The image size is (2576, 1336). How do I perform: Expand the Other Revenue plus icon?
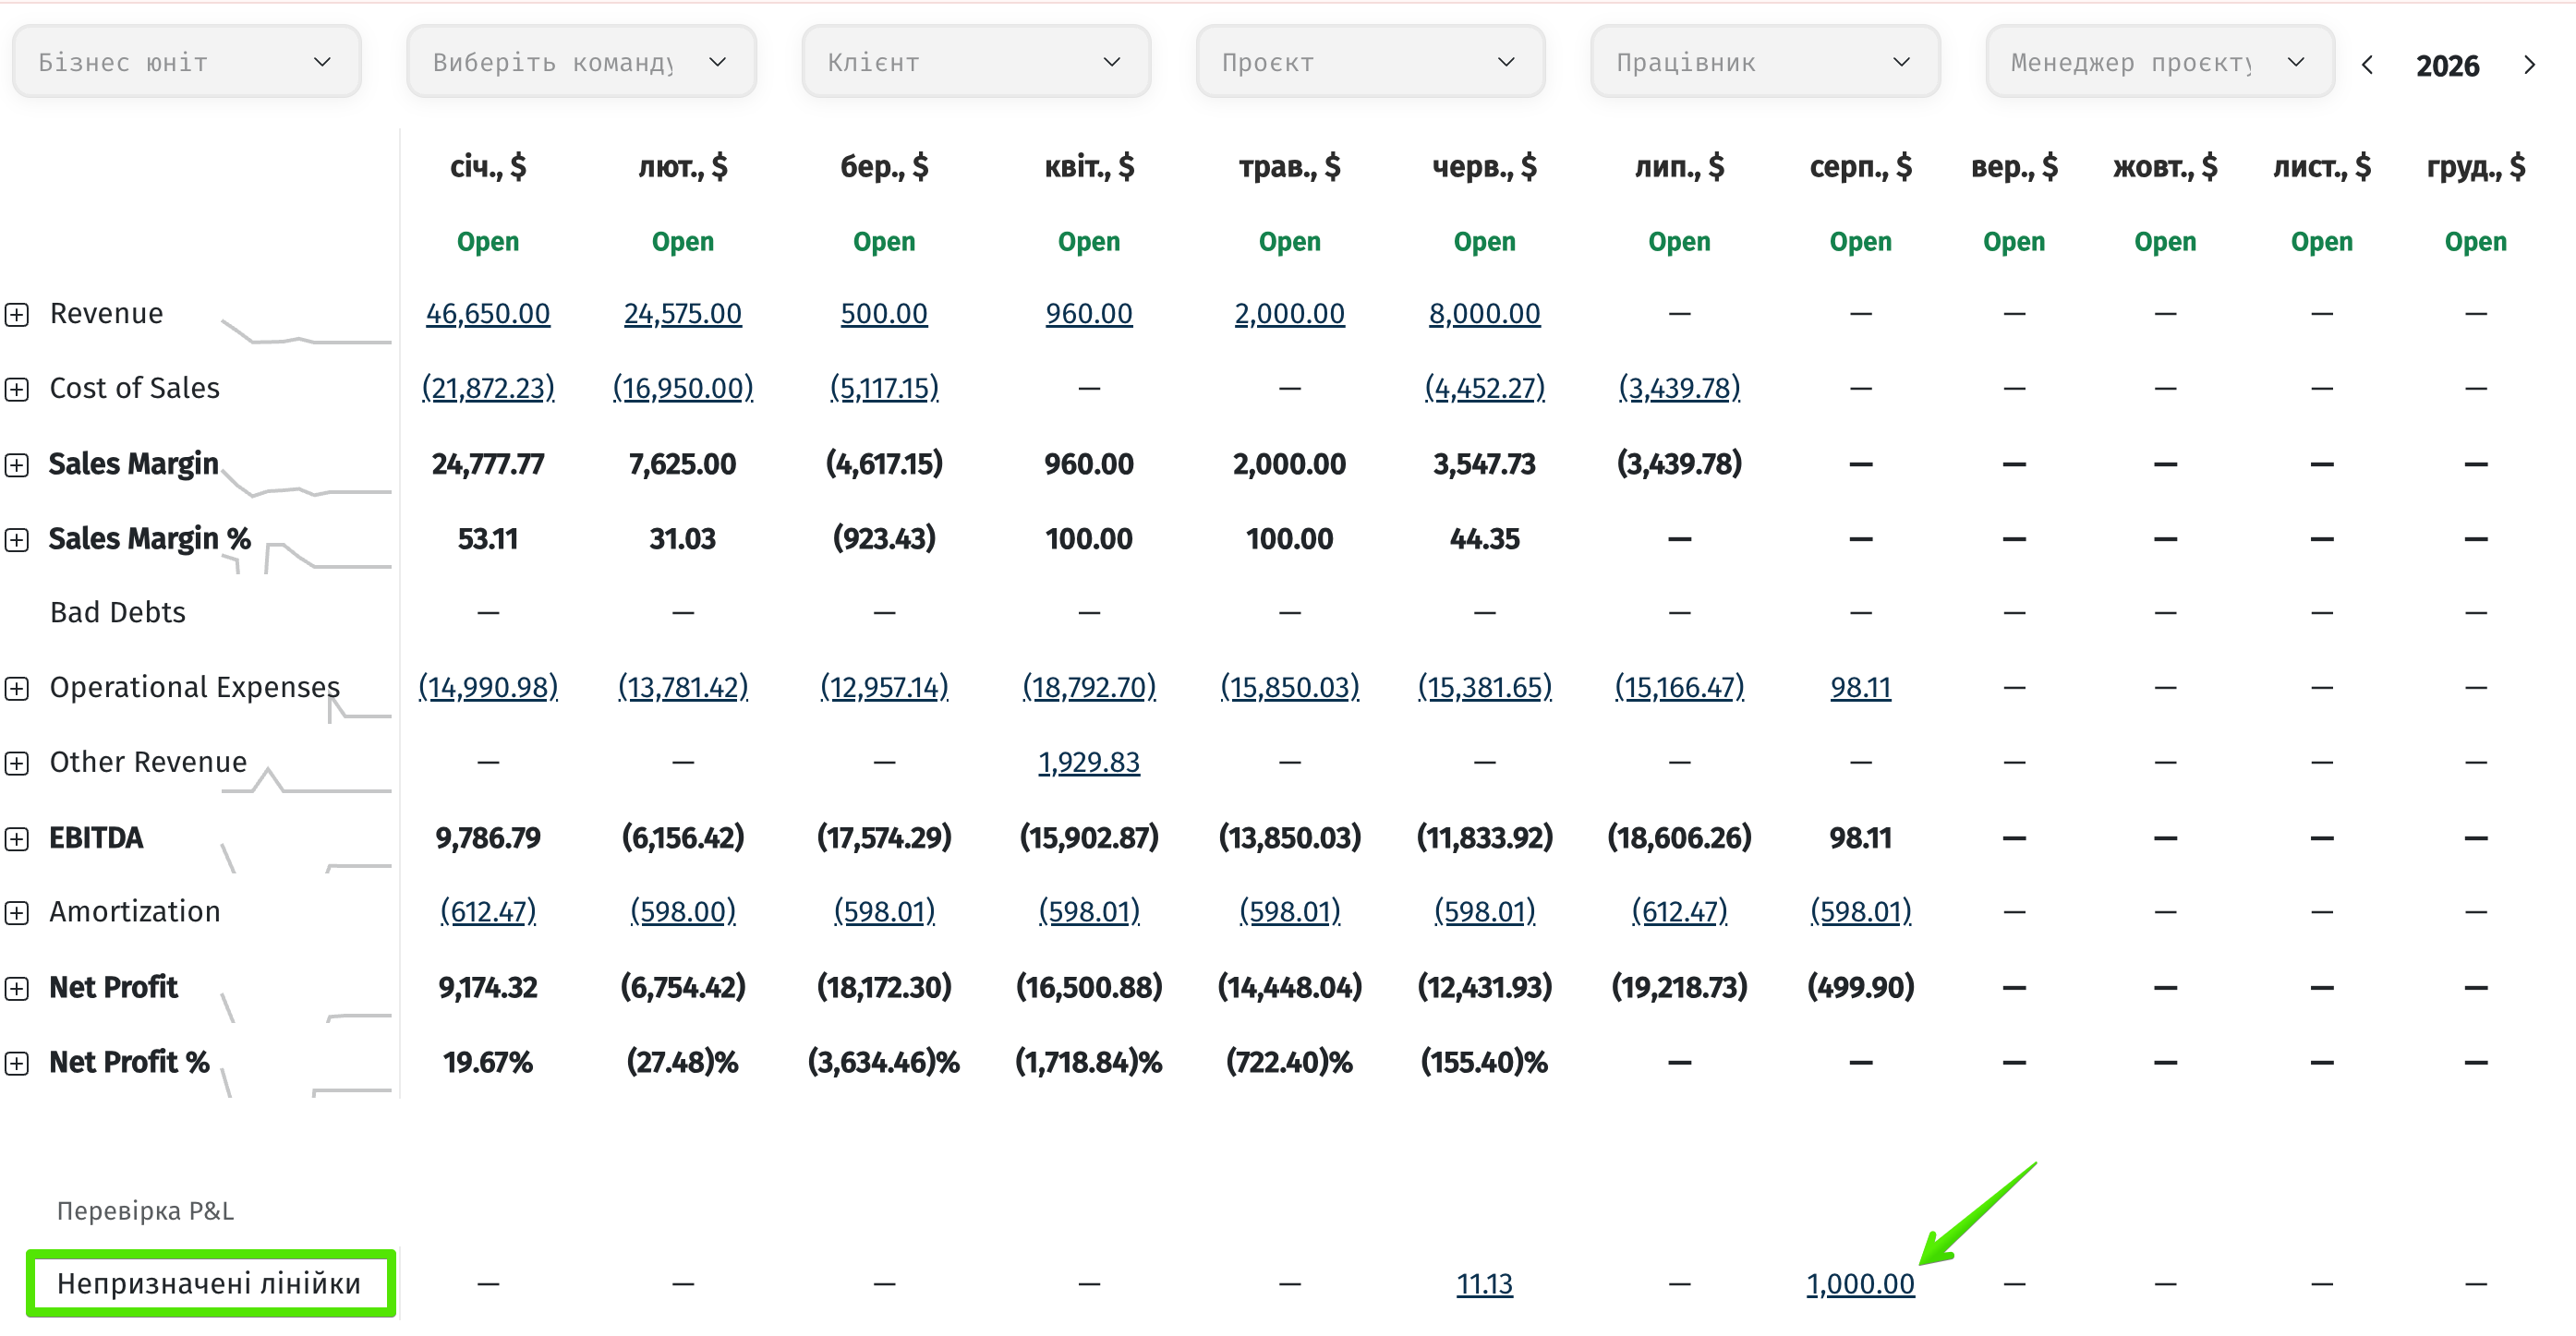coord(16,763)
